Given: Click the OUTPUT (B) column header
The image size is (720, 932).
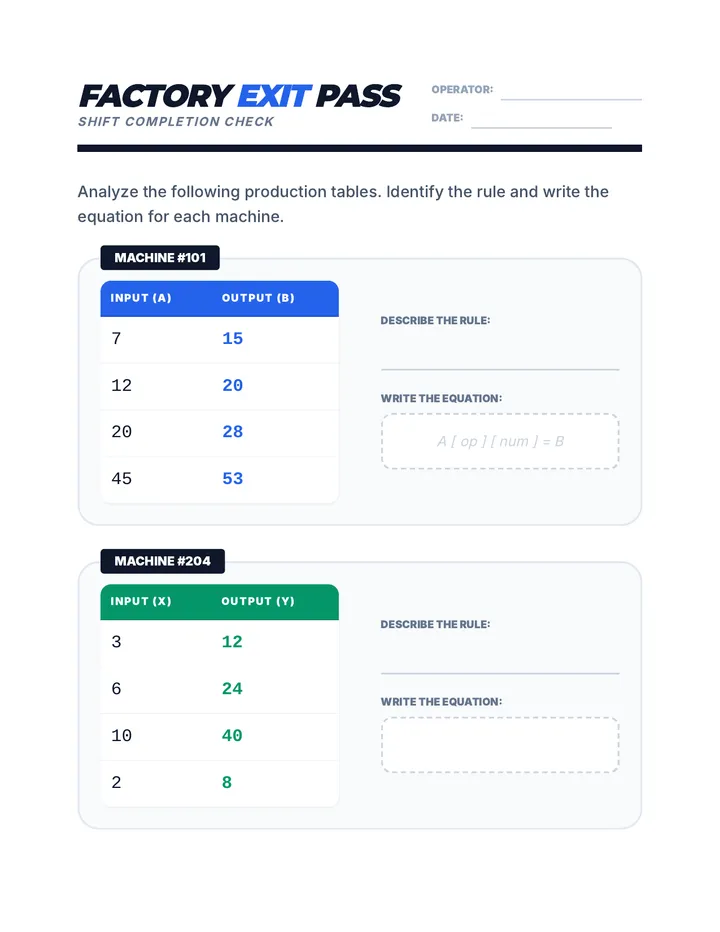Looking at the screenshot, I should point(258,298).
